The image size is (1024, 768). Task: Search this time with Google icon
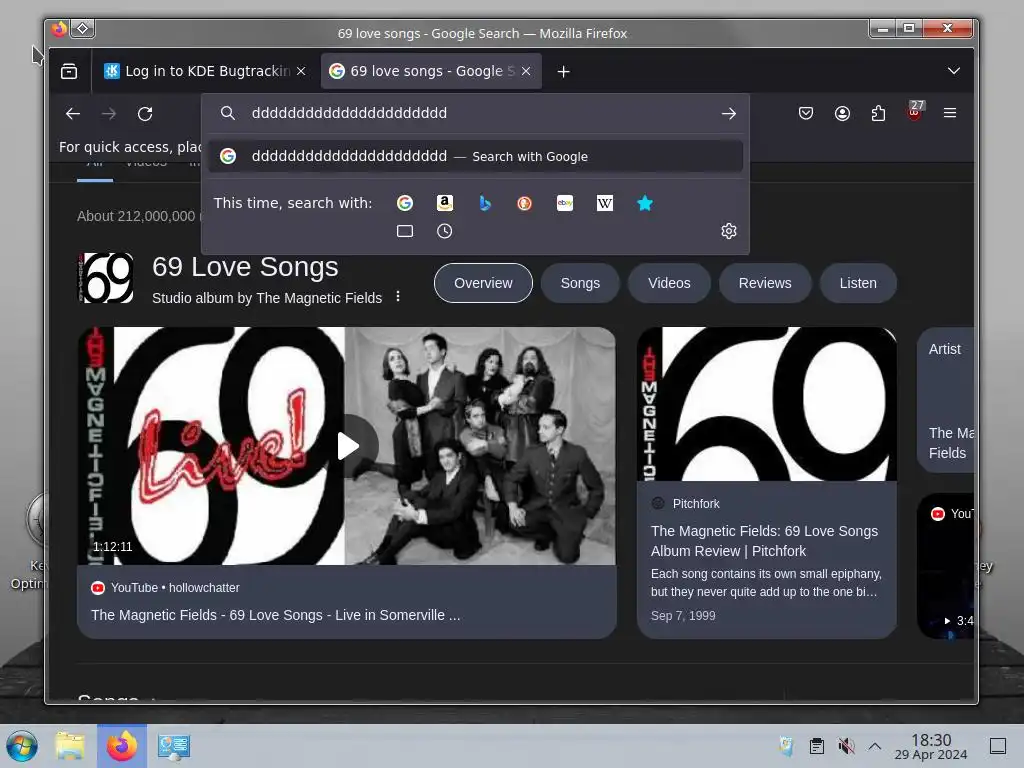pos(405,203)
